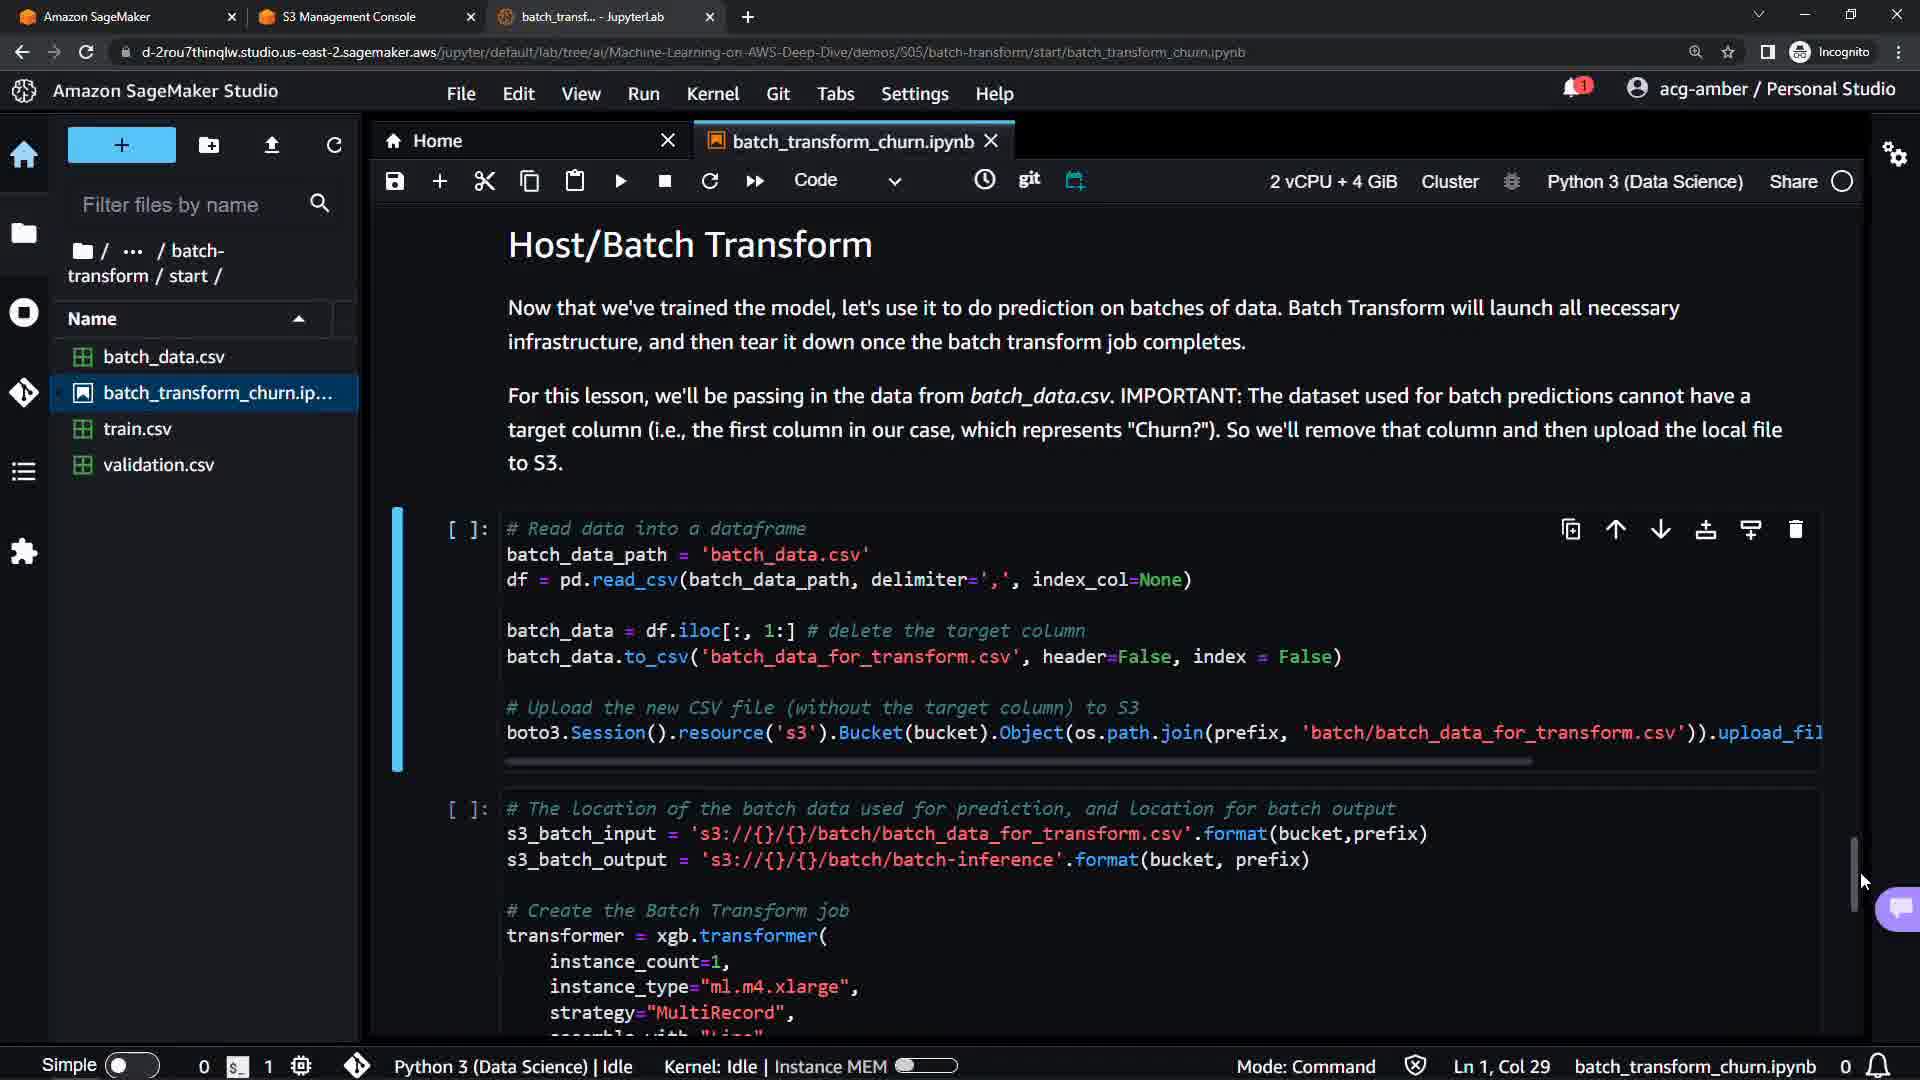Viewport: 1920px width, 1080px height.
Task: Toggle Simple interface mode switch
Action: 131,1065
